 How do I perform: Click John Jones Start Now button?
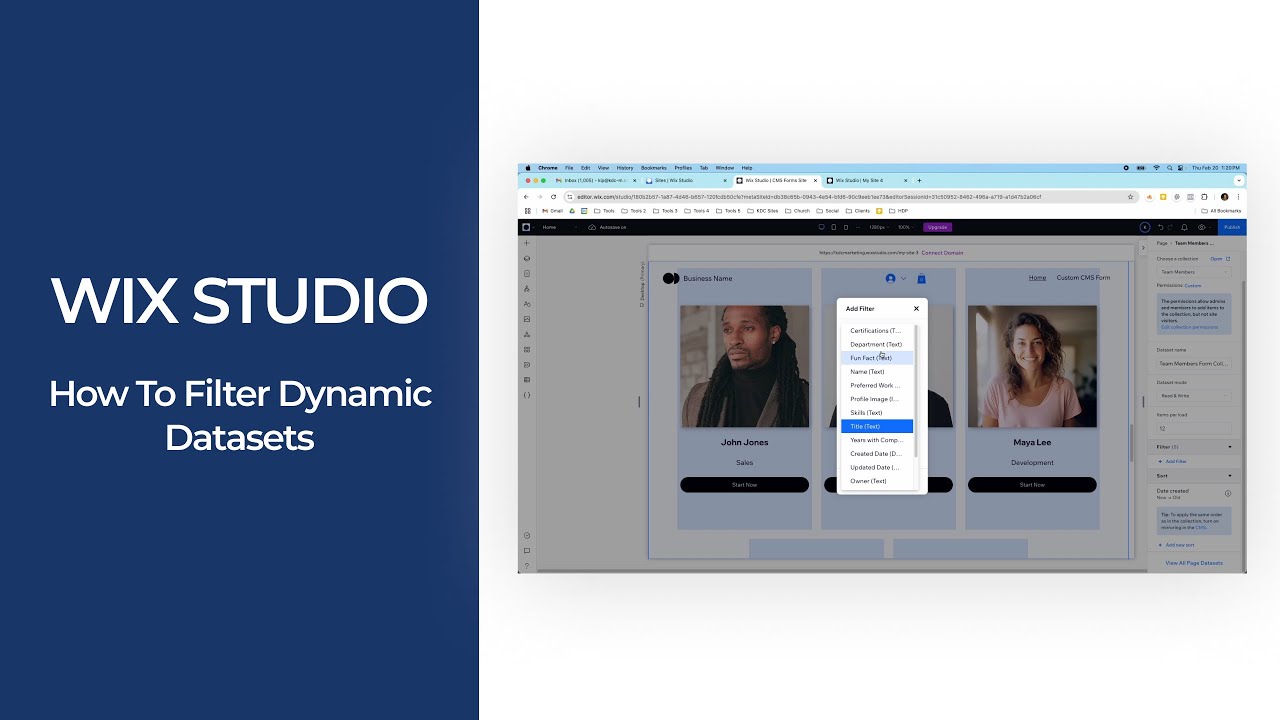[x=744, y=485]
